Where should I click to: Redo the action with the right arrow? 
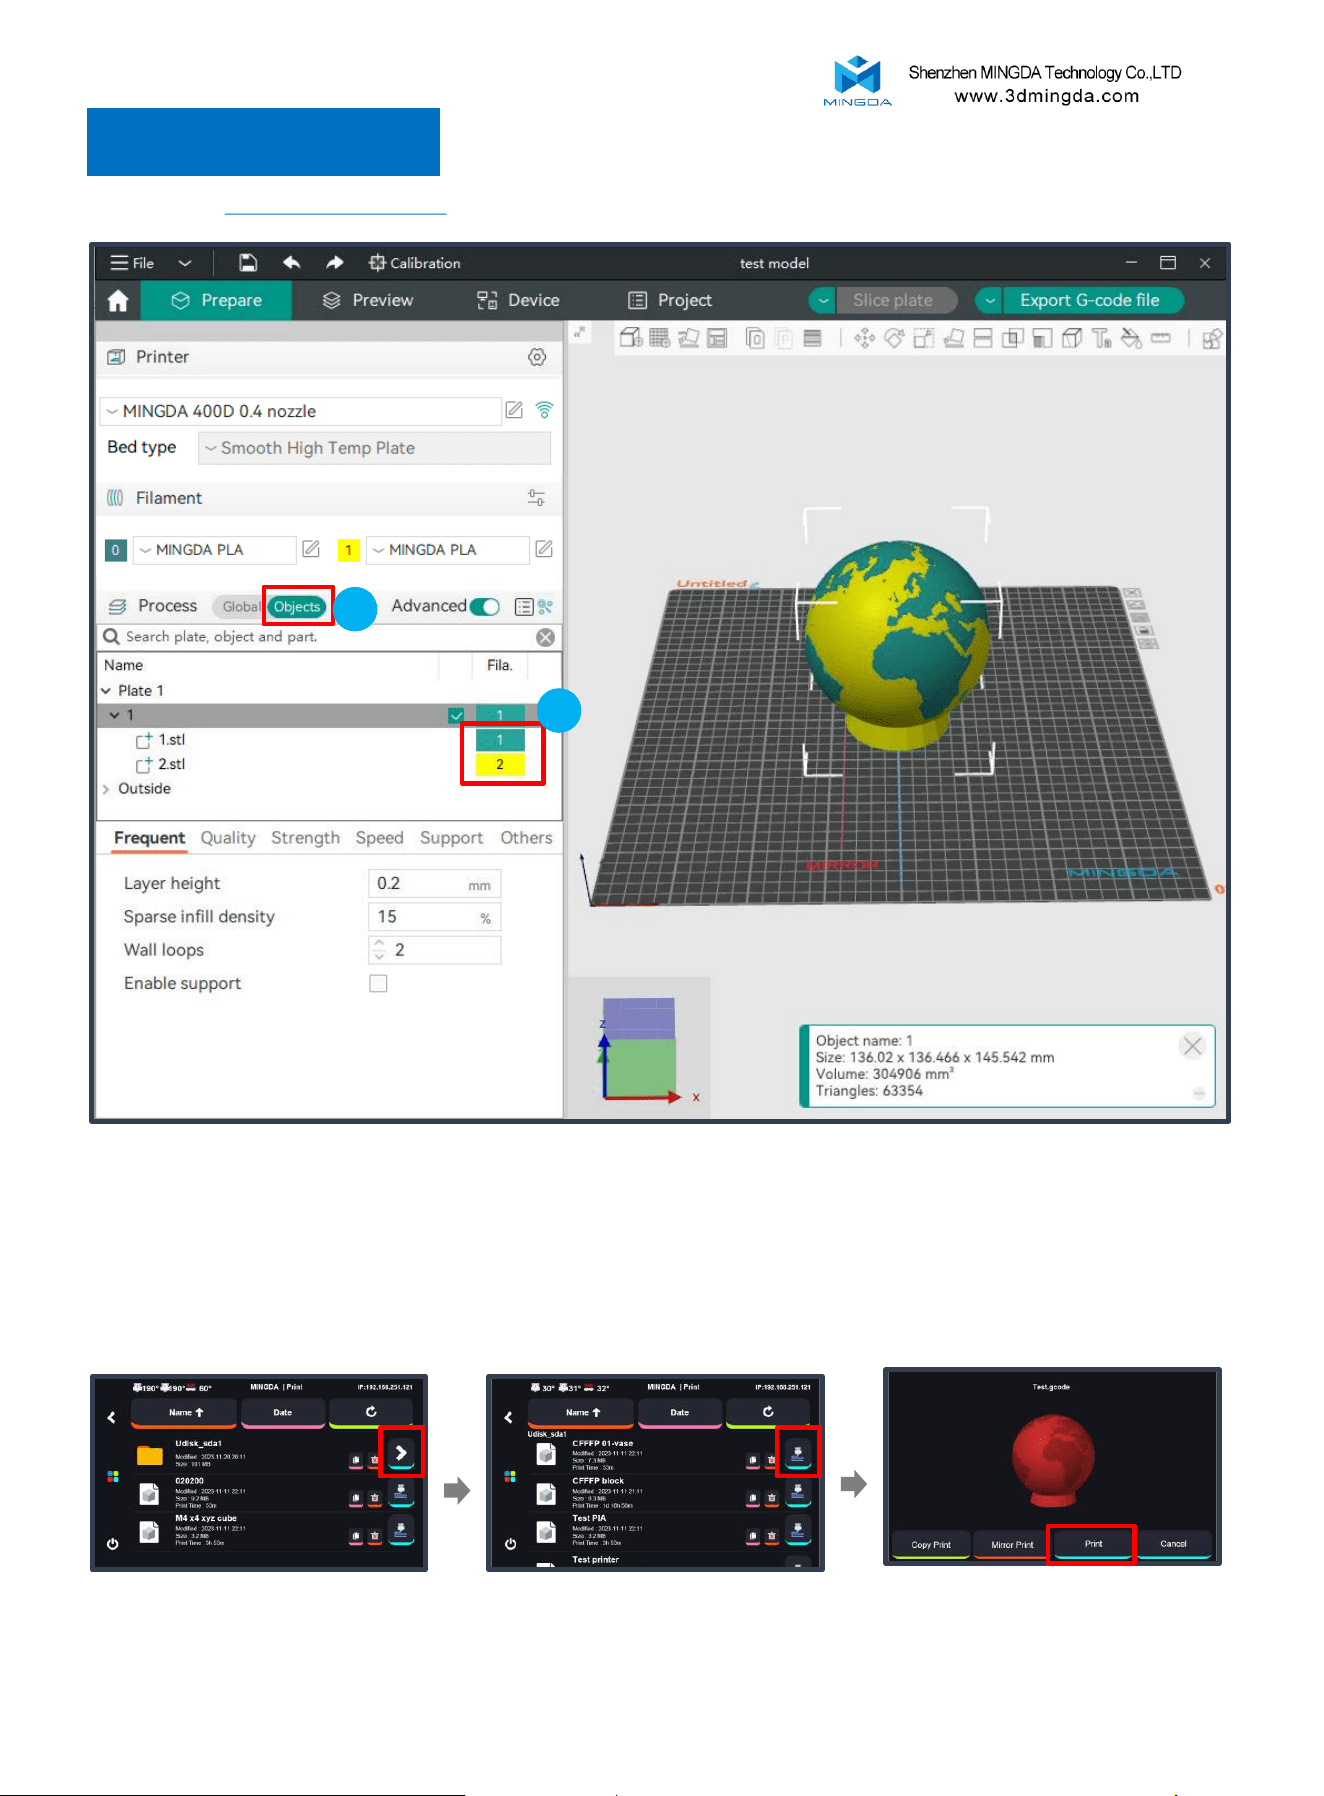pyautogui.click(x=334, y=263)
